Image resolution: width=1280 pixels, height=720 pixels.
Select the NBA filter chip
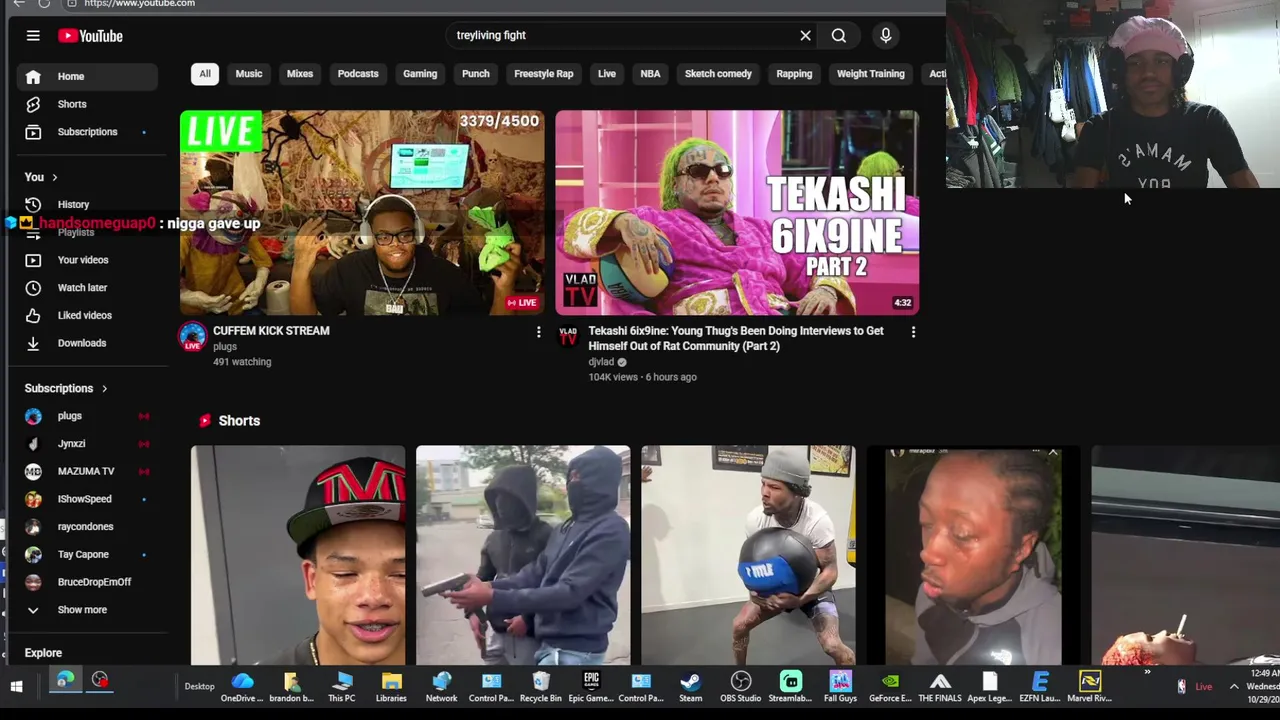pyautogui.click(x=650, y=74)
